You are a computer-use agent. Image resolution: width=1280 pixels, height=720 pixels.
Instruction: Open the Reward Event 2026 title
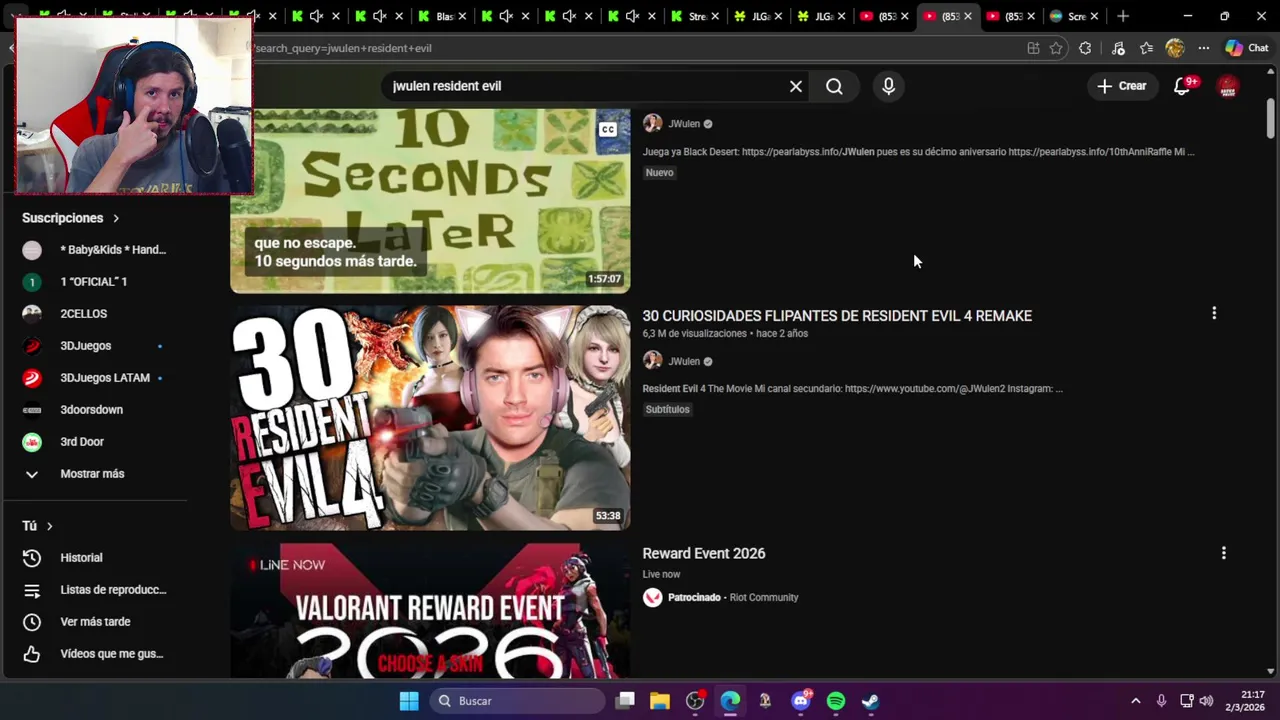[704, 553]
